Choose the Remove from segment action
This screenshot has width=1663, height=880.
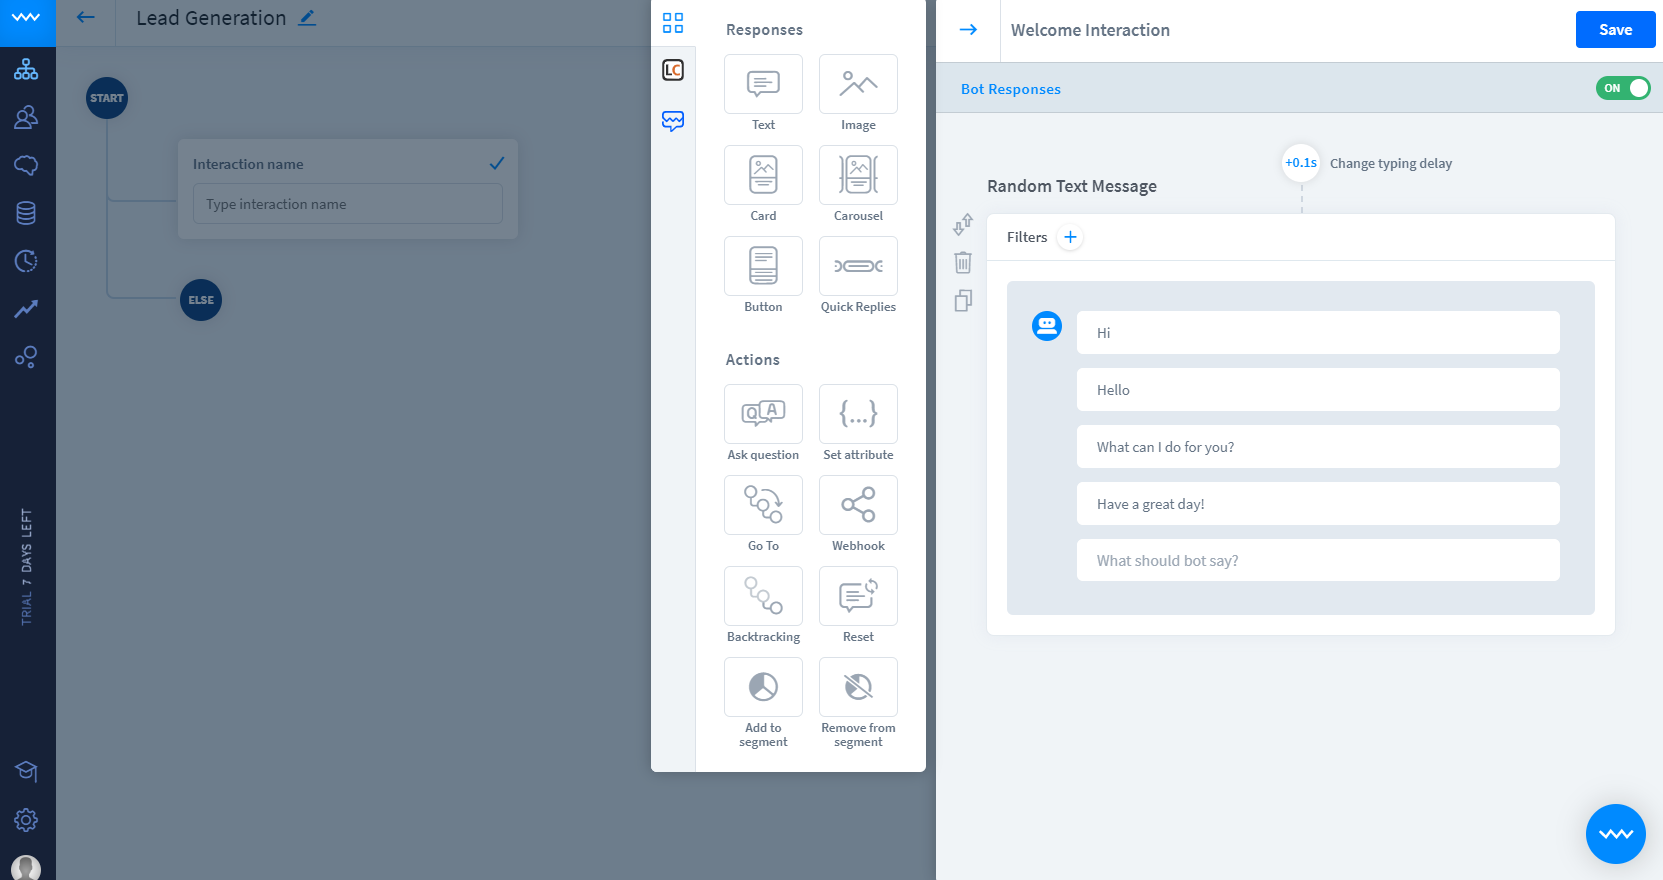(x=858, y=687)
